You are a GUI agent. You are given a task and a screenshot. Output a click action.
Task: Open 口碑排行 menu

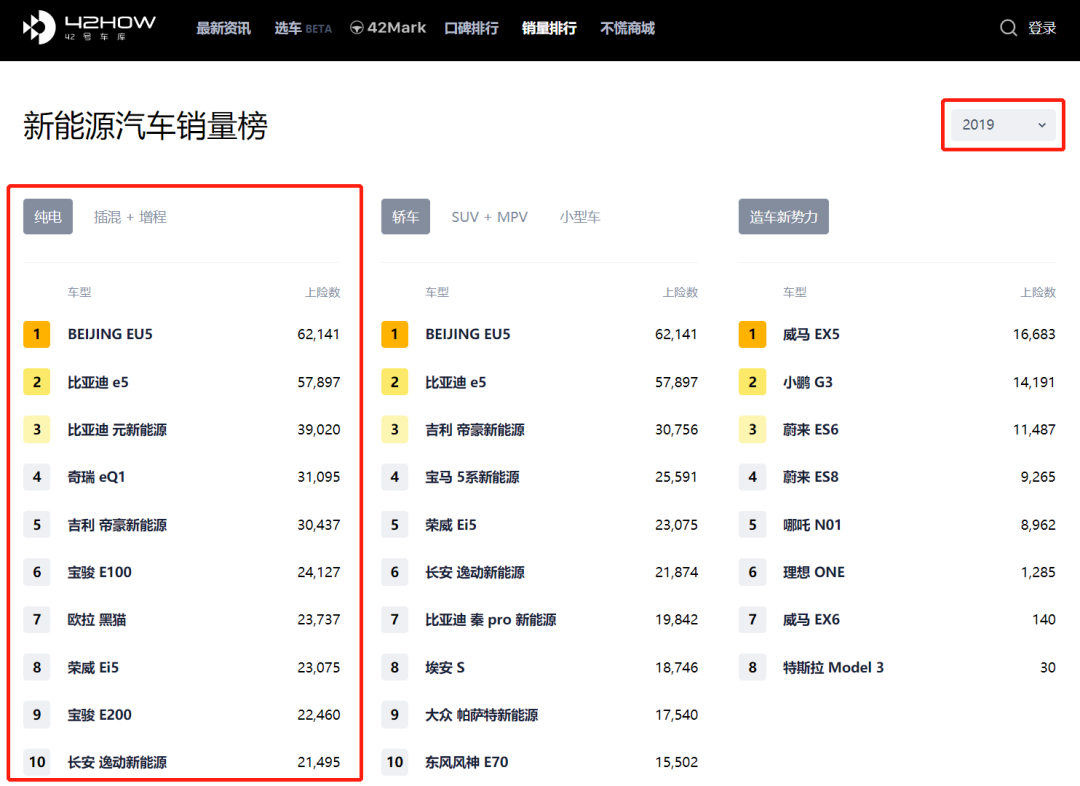tap(472, 28)
